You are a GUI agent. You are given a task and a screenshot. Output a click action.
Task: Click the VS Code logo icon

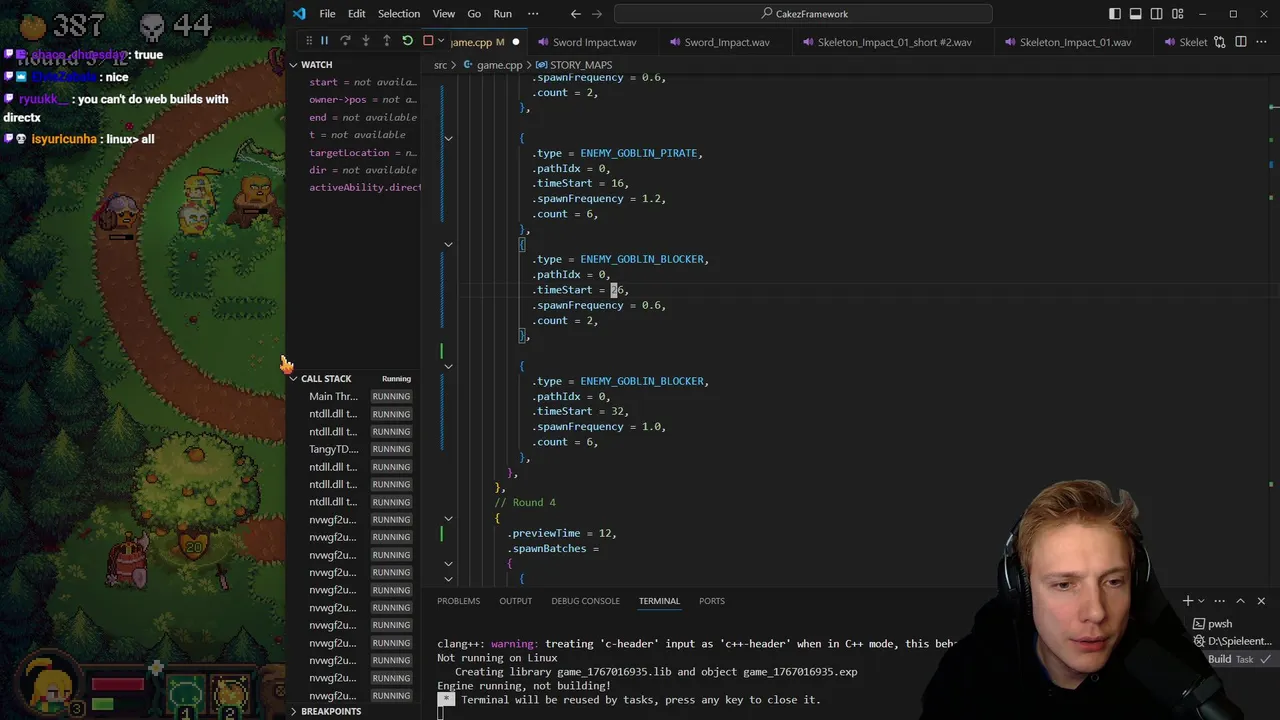click(x=299, y=13)
